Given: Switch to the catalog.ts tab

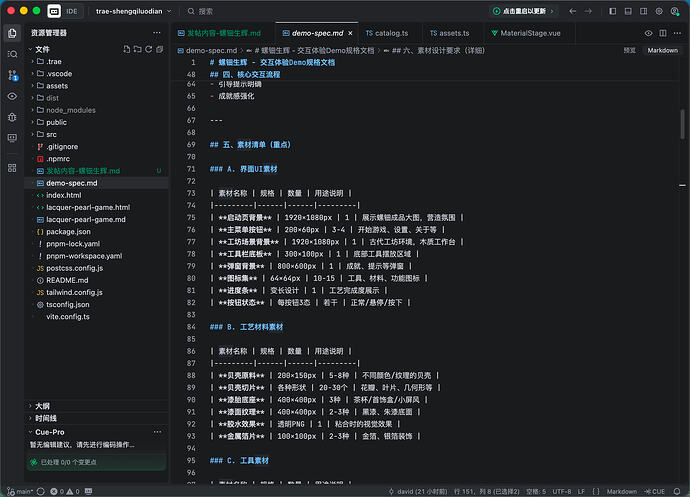Looking at the screenshot, I should pyautogui.click(x=387, y=33).
